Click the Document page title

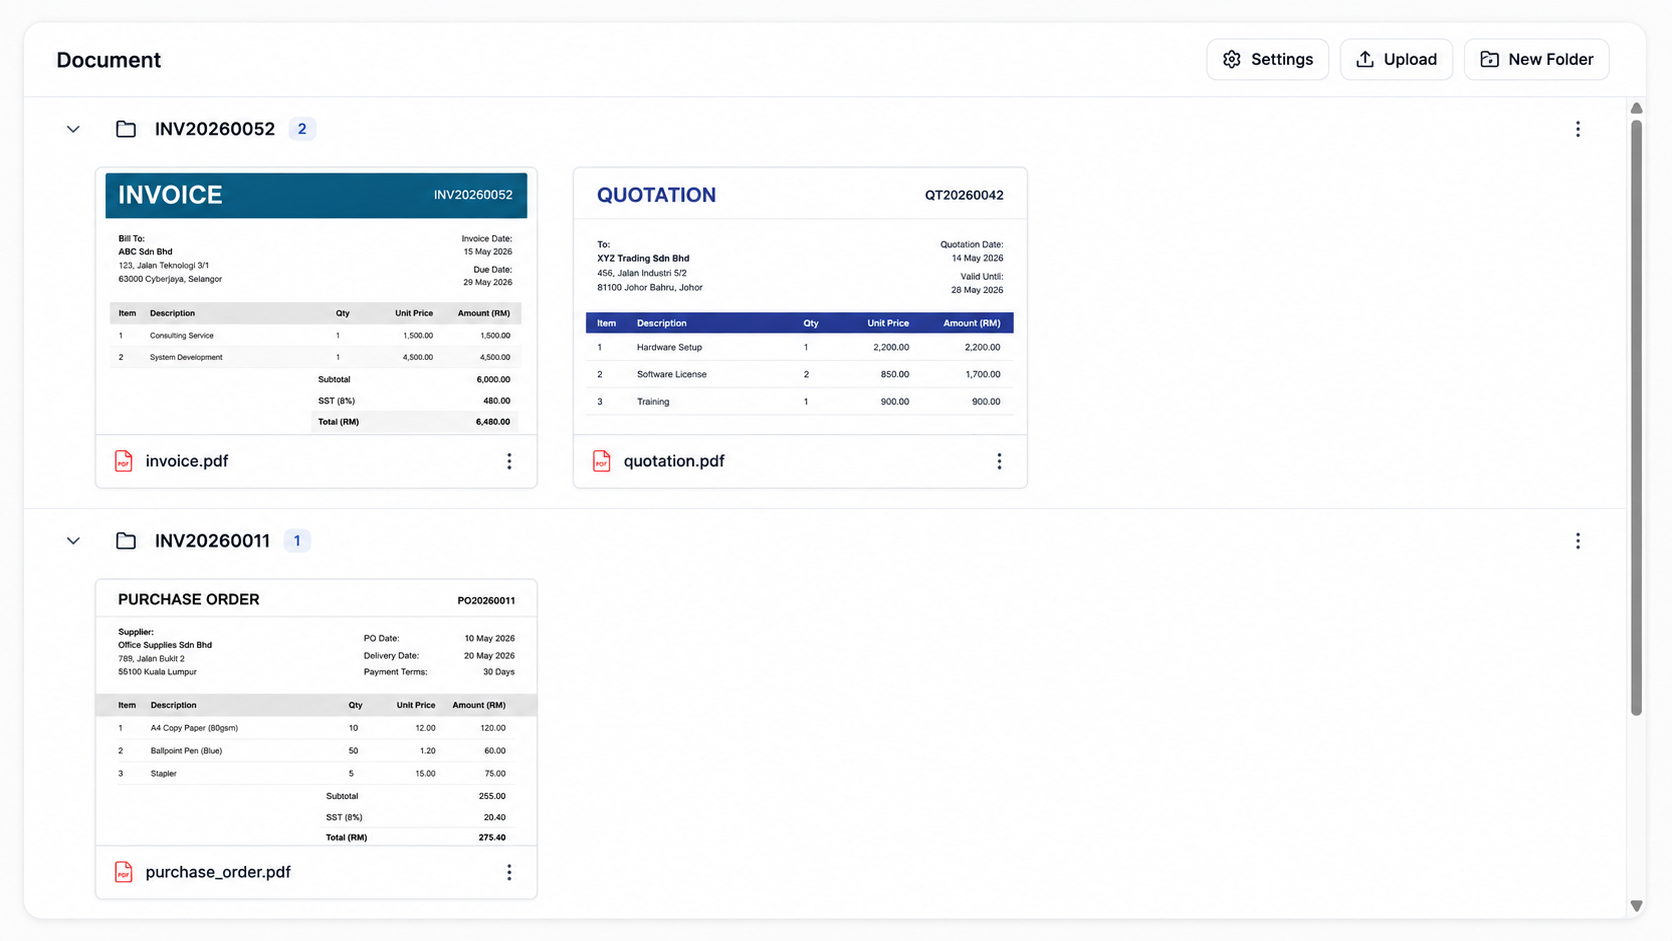click(x=109, y=60)
